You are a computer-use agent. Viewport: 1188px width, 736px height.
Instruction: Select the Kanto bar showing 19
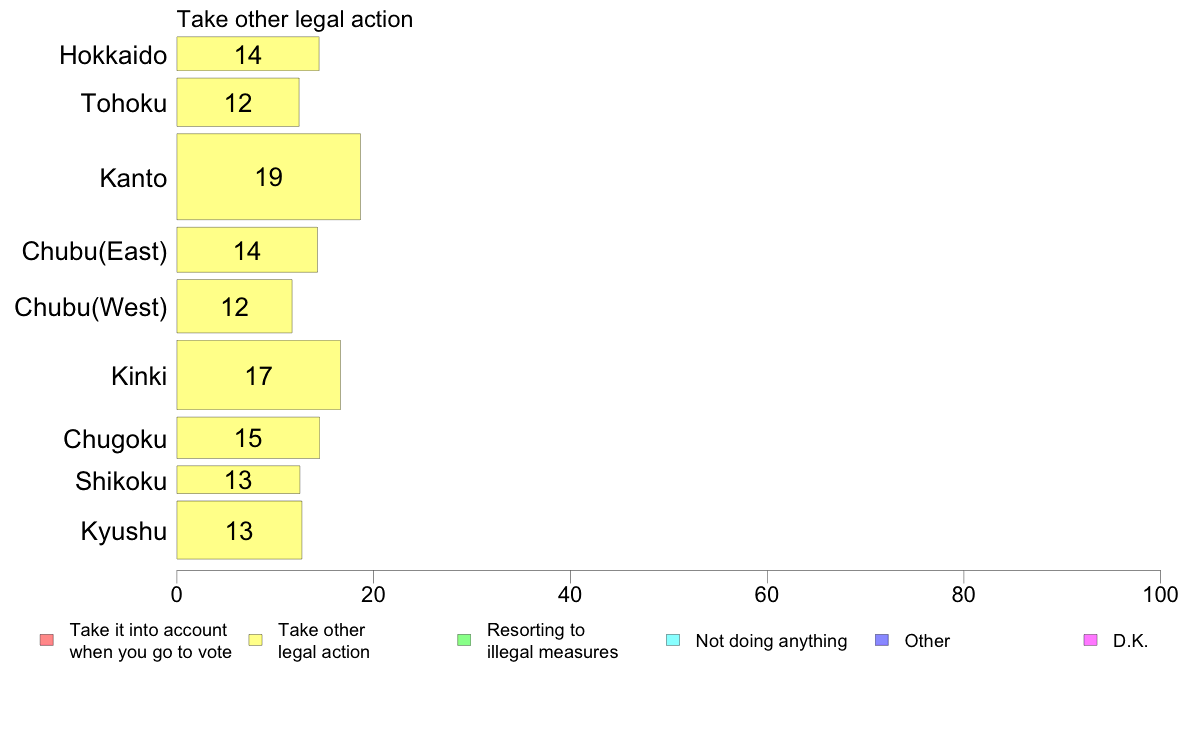269,177
